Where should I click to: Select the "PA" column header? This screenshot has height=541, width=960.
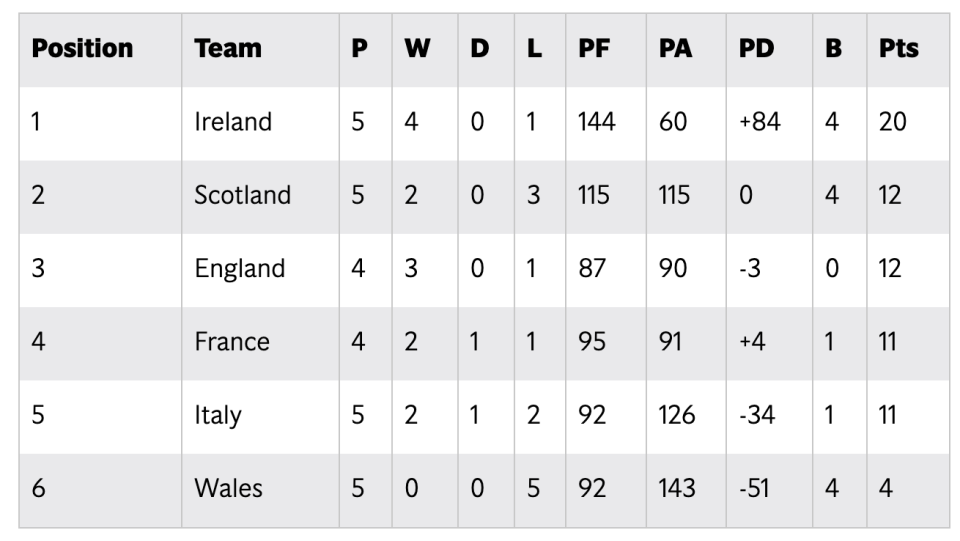click(x=675, y=49)
